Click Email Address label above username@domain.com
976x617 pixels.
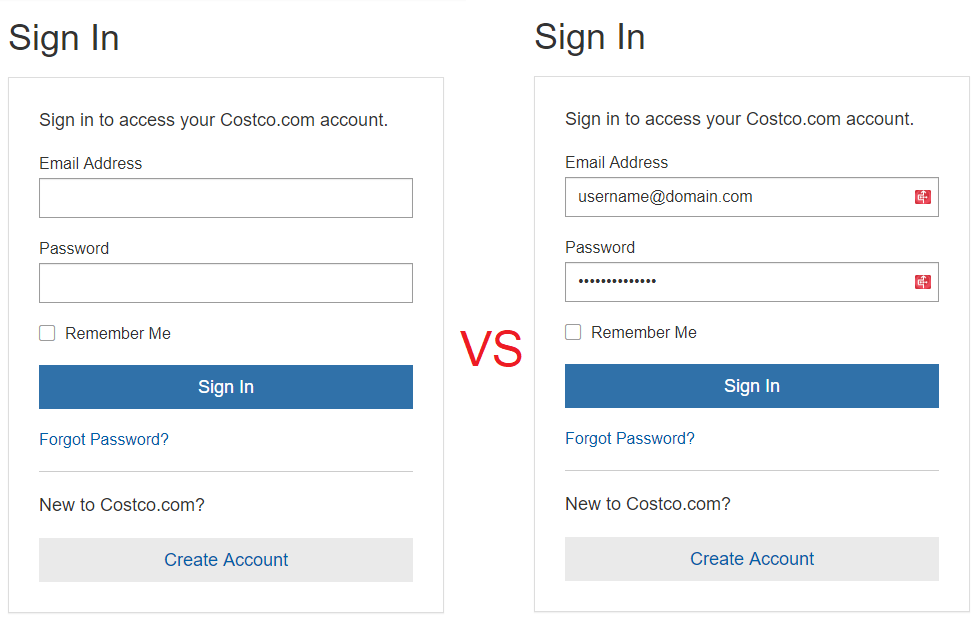click(x=617, y=162)
